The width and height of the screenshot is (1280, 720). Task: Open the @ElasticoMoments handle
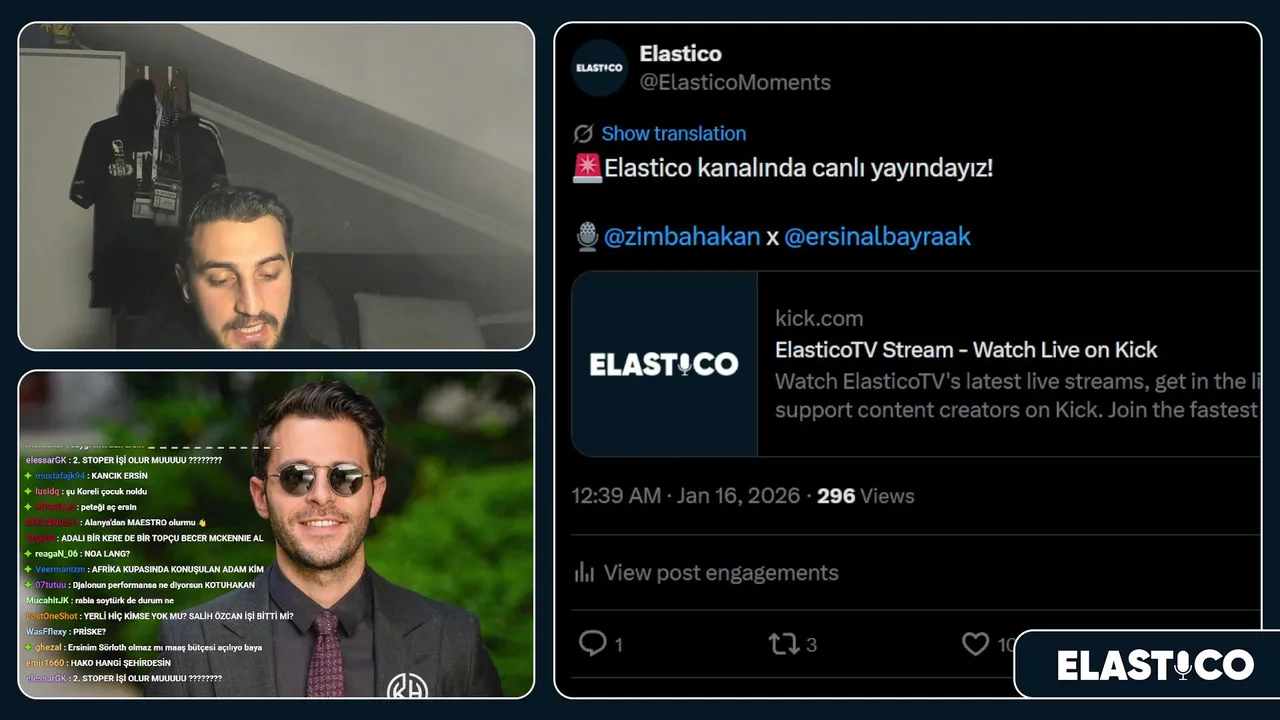[x=735, y=82]
